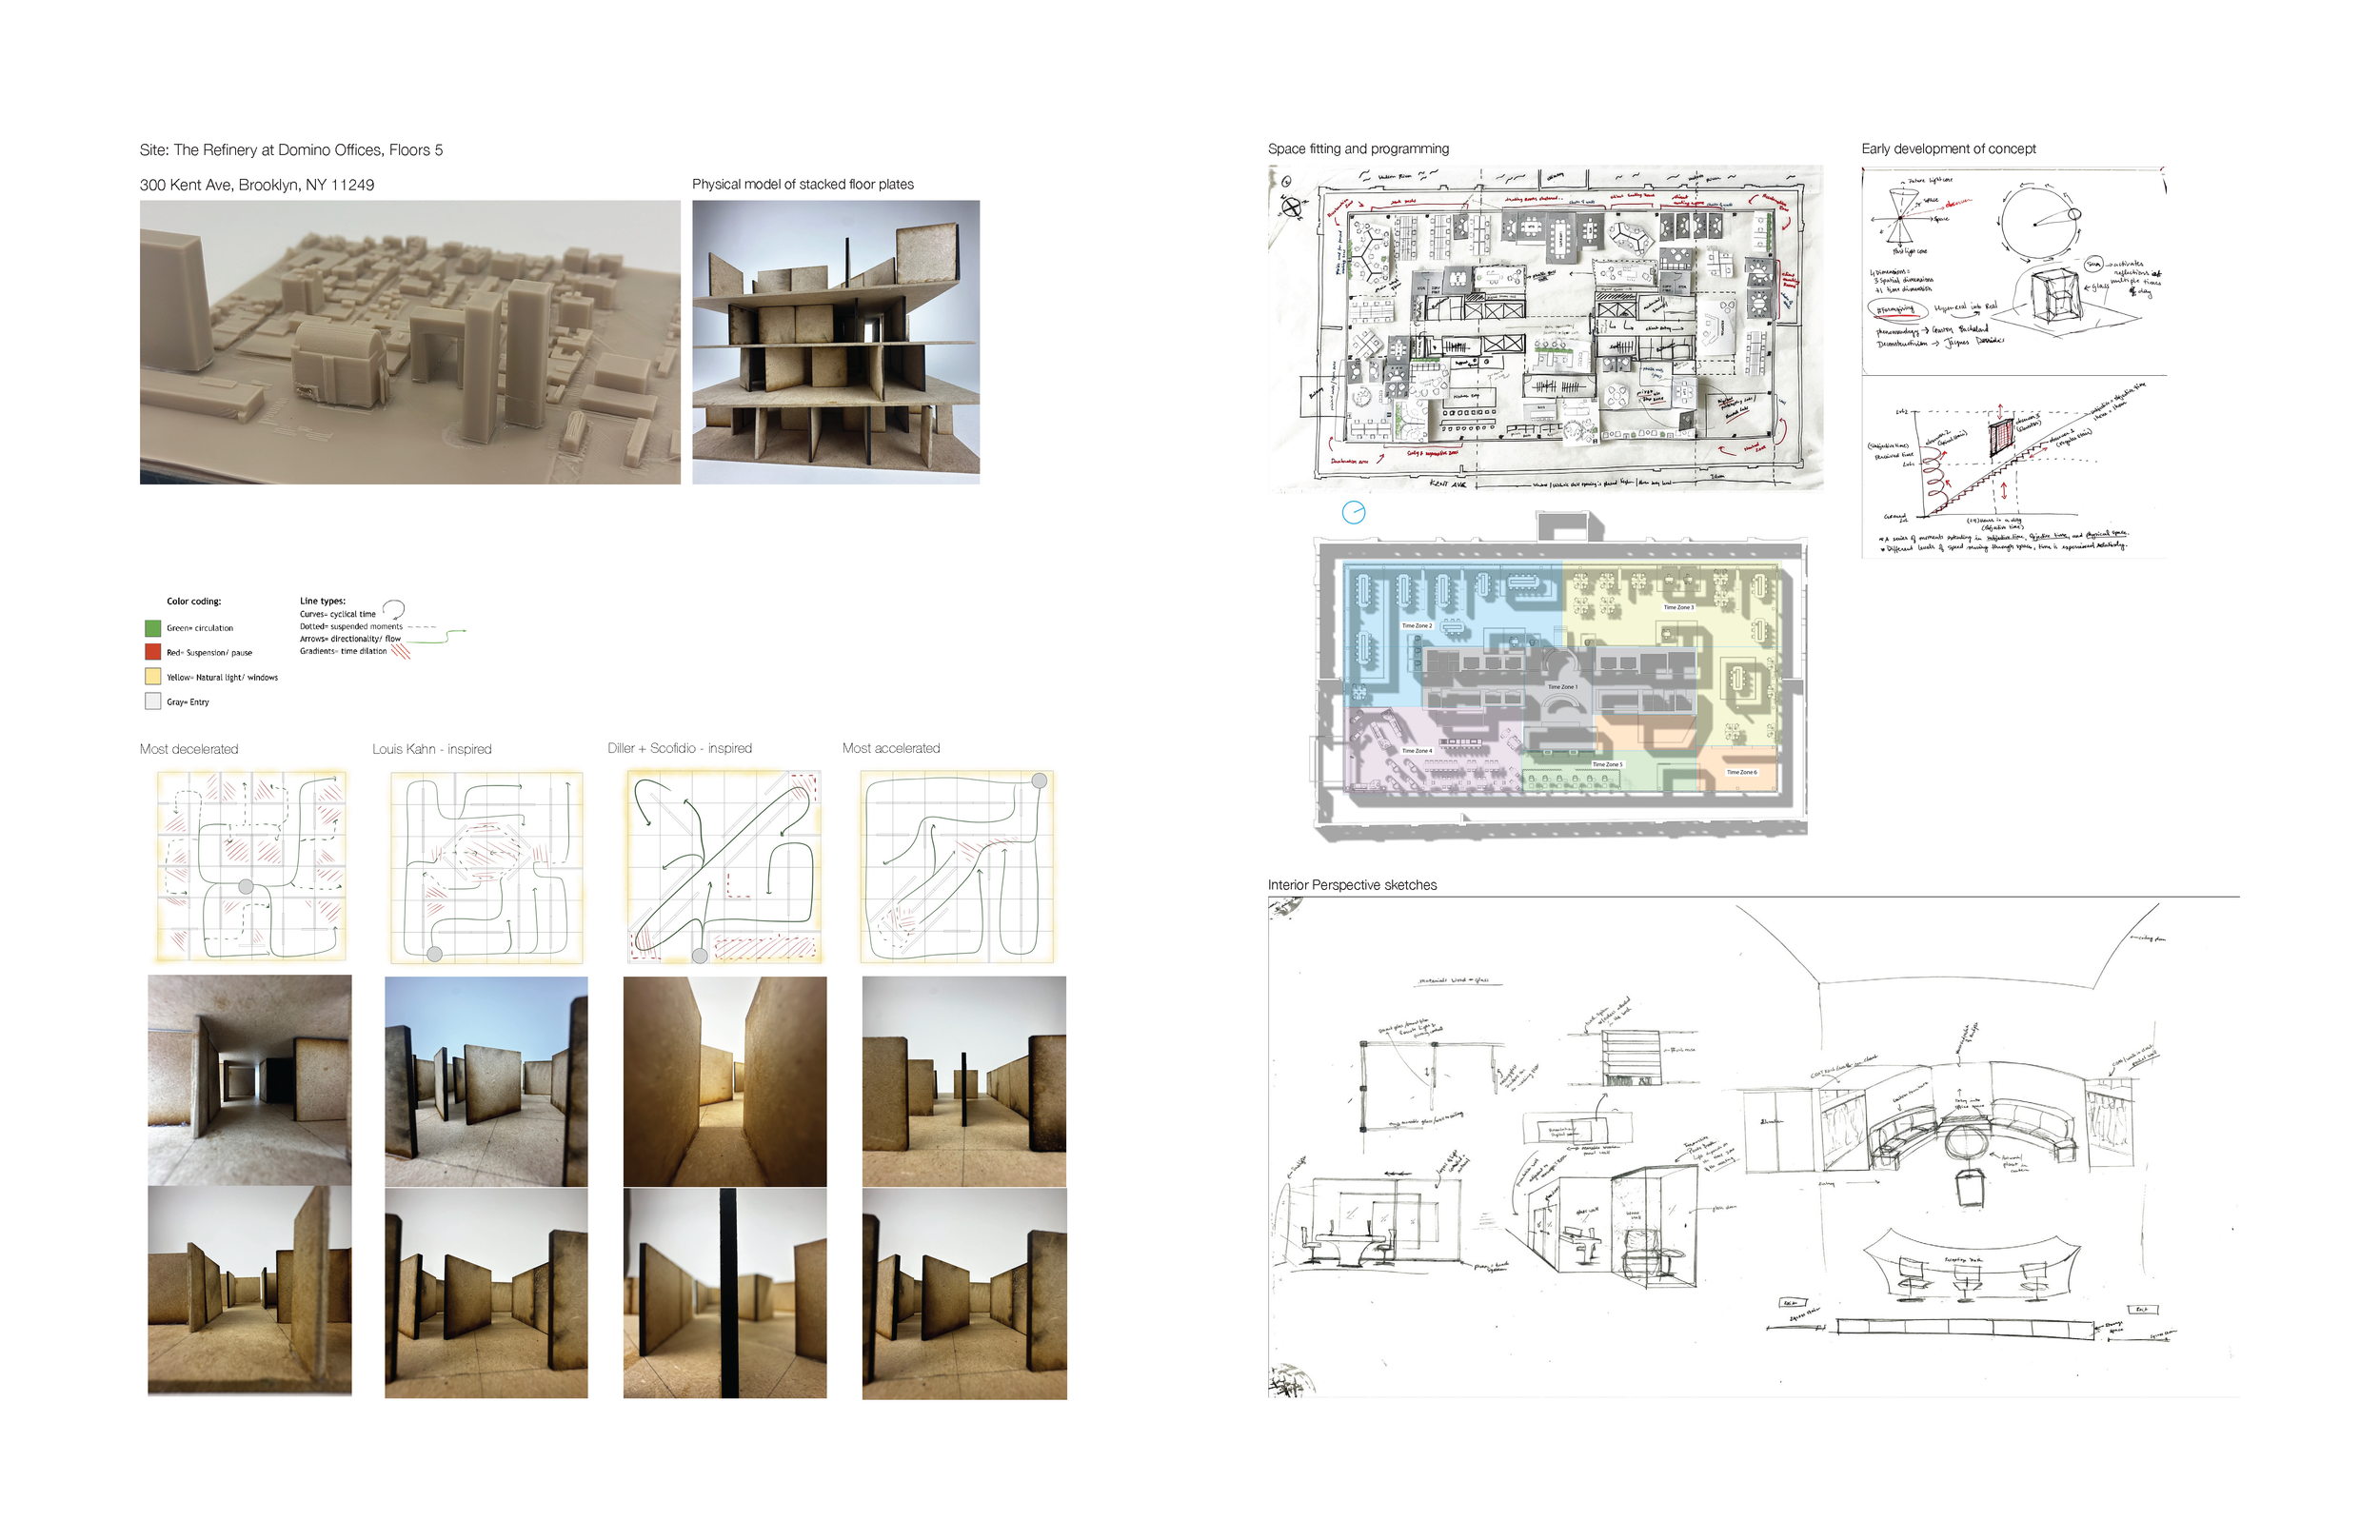Click the red Suspension/pause color swatch
Viewport: 2380px width, 1540px height.
[x=153, y=652]
